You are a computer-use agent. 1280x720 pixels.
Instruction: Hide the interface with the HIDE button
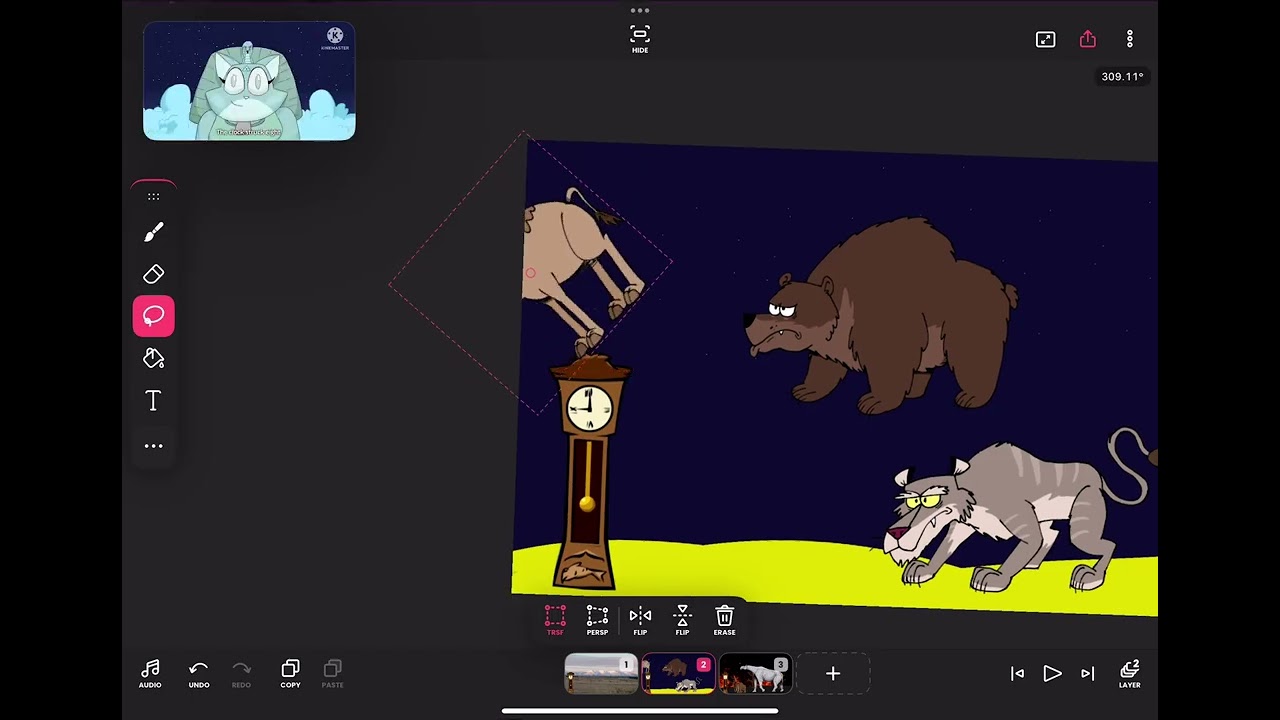[x=640, y=40]
